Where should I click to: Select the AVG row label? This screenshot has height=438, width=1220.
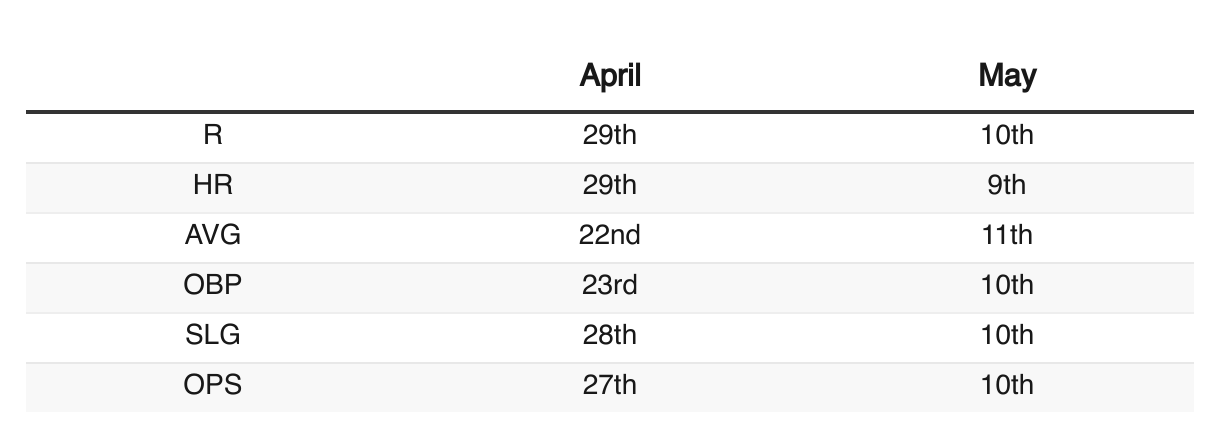(x=213, y=236)
